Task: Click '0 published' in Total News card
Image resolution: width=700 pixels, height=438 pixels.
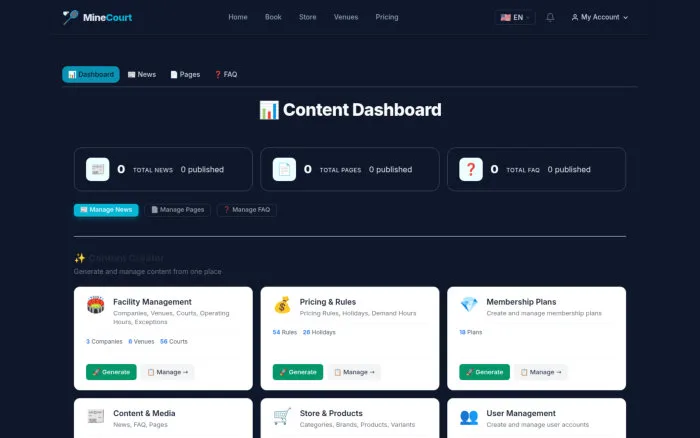Action: (x=202, y=170)
